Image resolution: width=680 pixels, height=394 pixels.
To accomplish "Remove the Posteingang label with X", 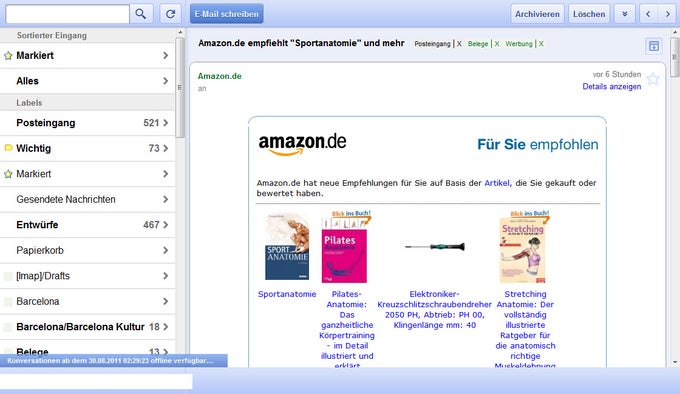I will (x=459, y=44).
